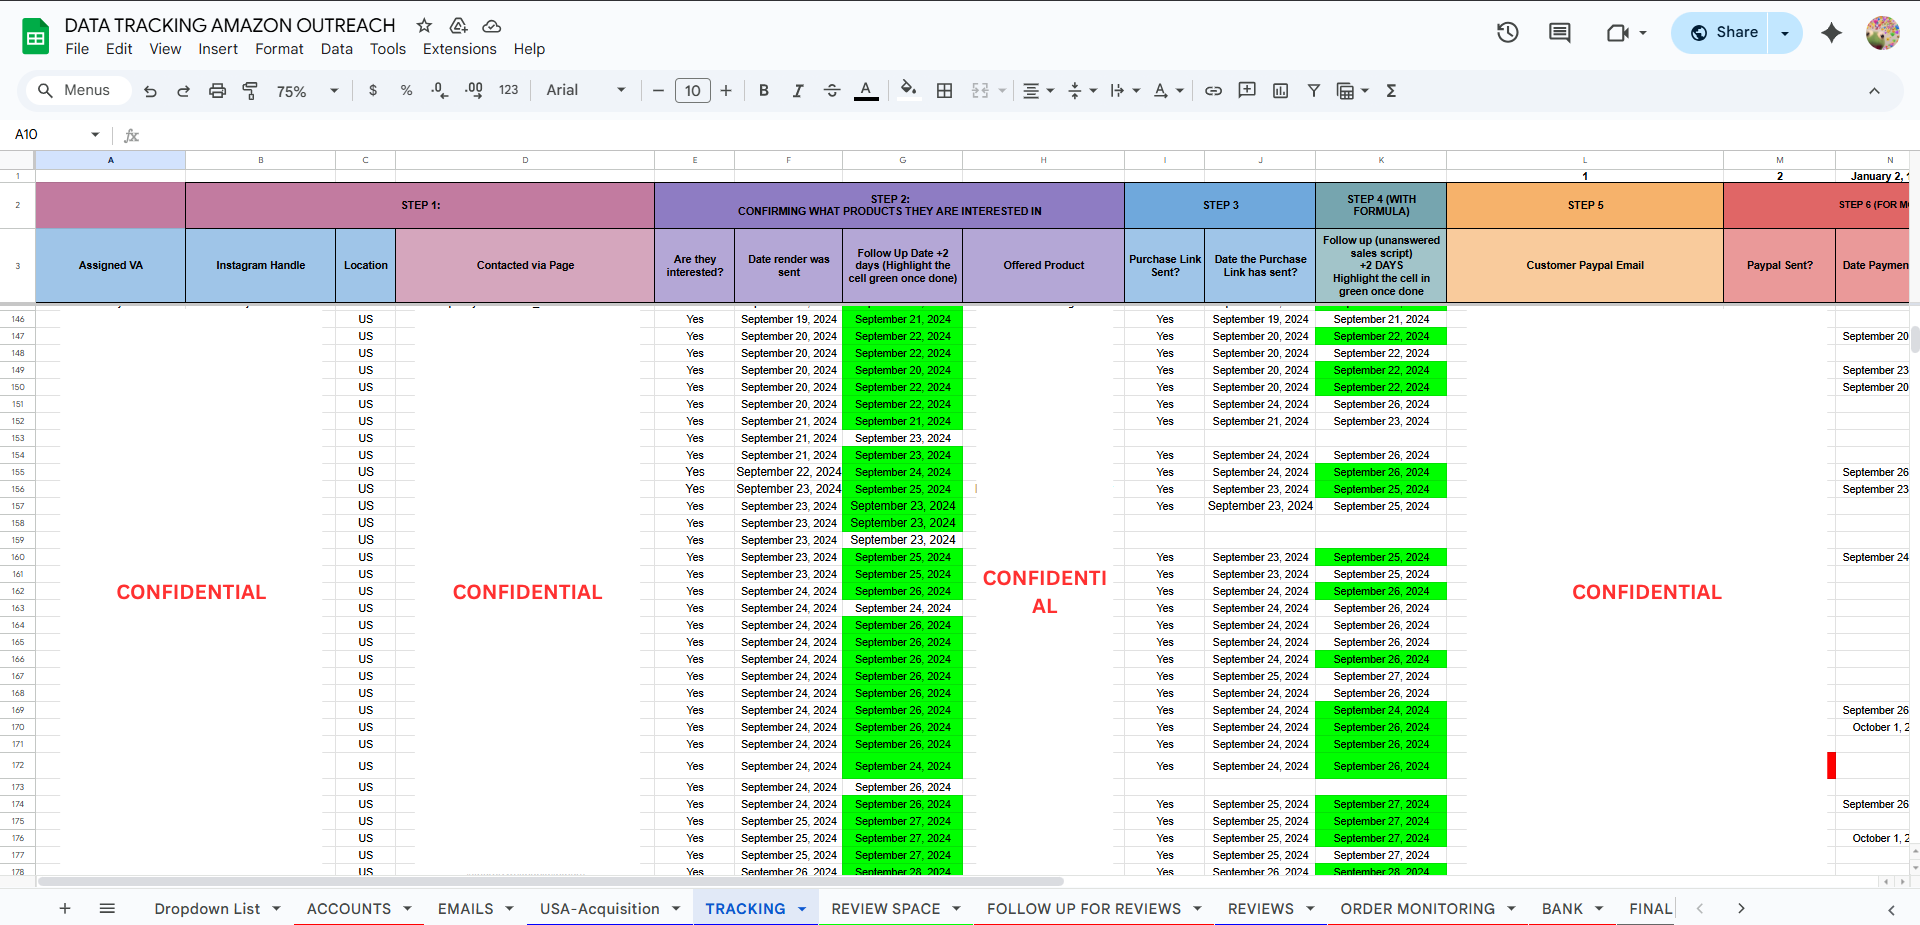Viewport: 1920px width, 925px height.
Task: Click the Share button
Action: click(1724, 33)
